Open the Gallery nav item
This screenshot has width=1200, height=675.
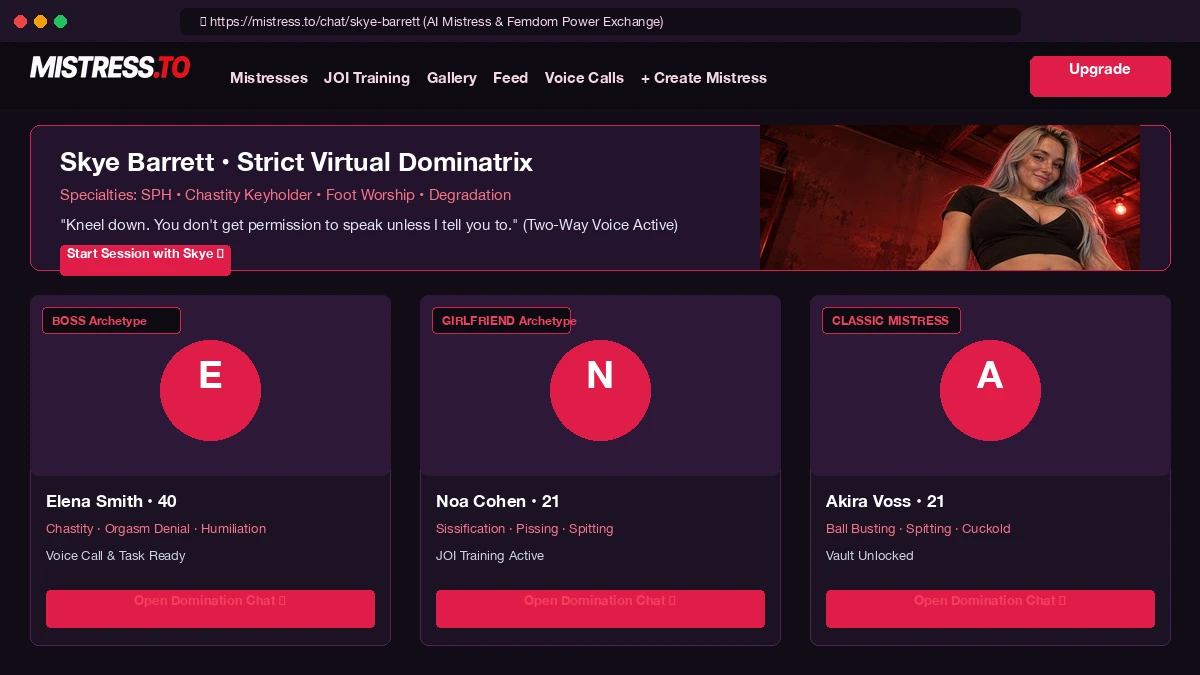pos(452,78)
